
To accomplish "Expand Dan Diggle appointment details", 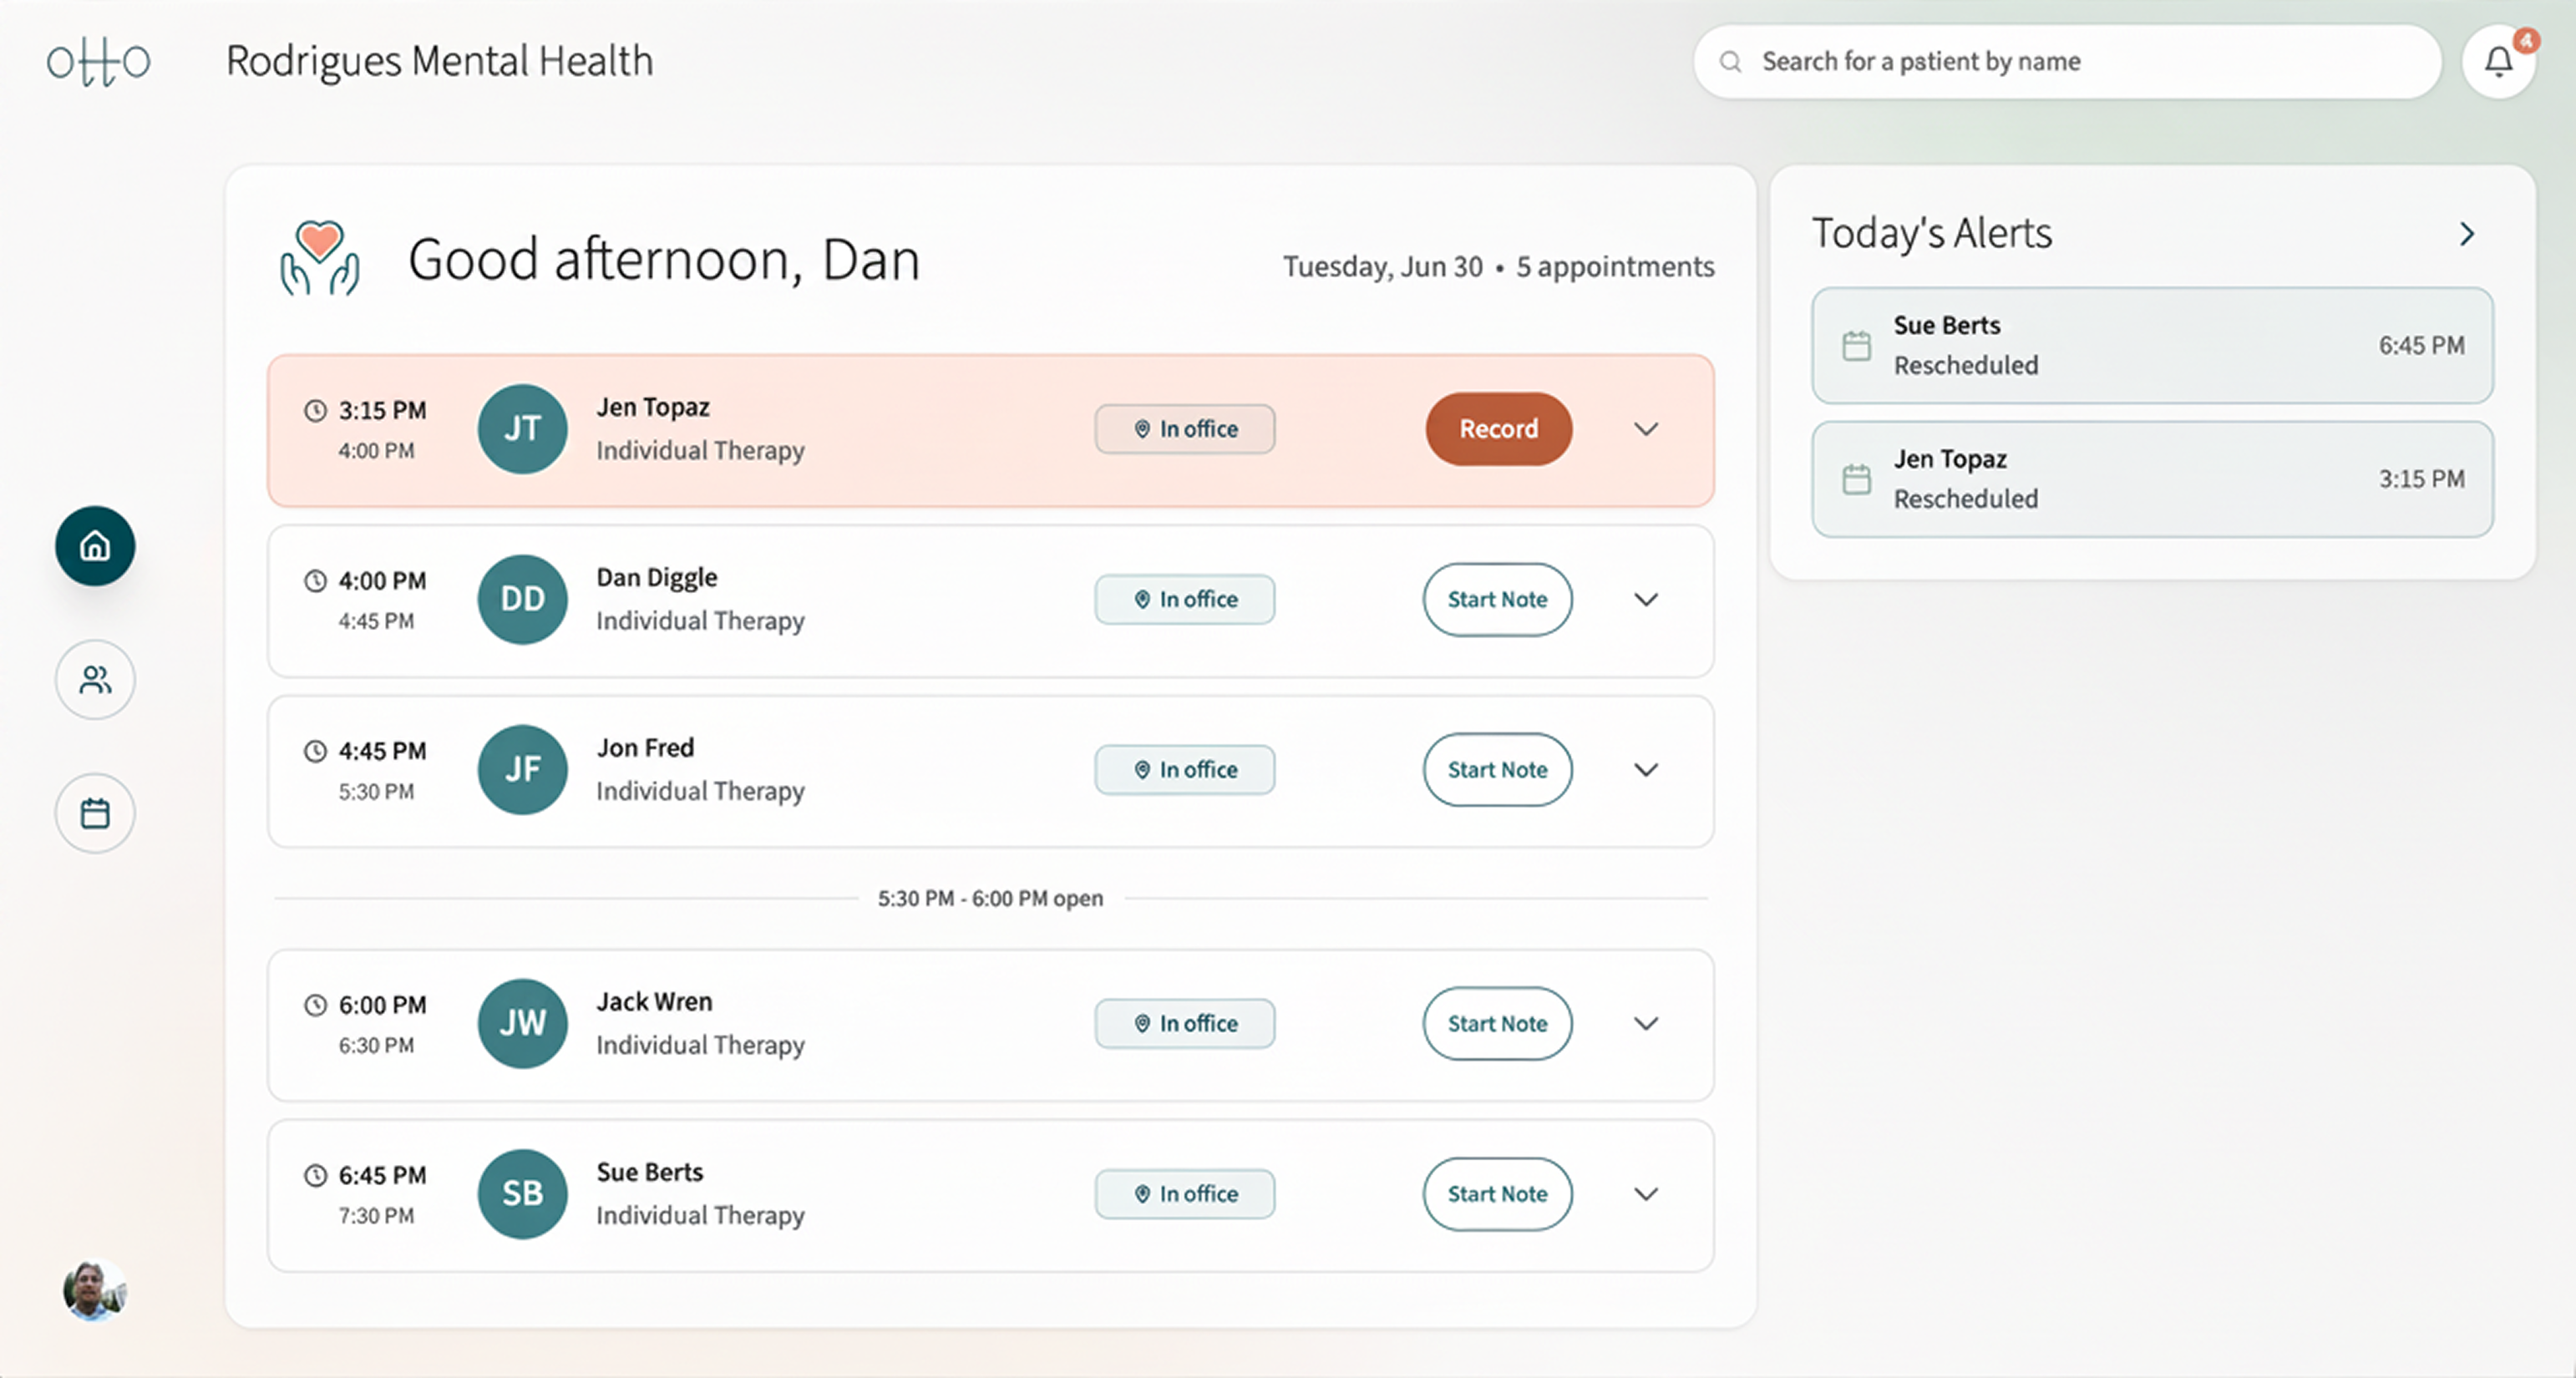I will [1646, 599].
